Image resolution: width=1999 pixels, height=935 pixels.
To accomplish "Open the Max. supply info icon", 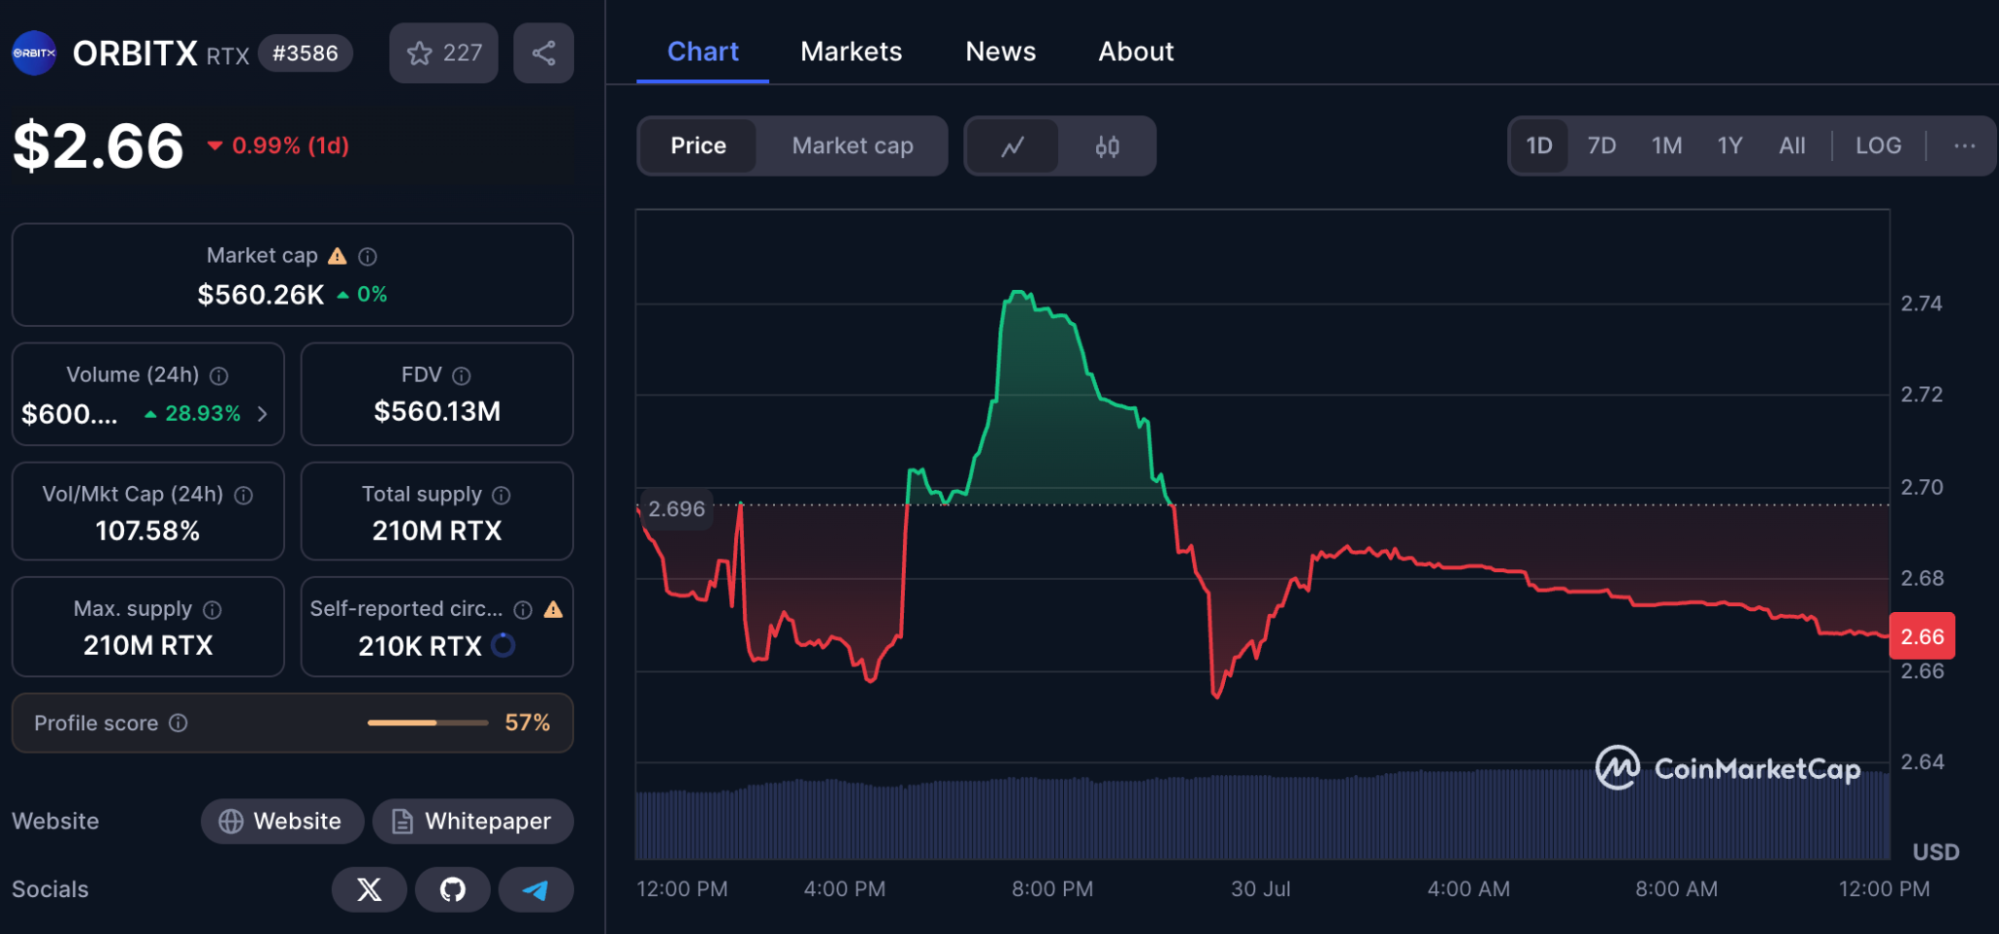I will tap(212, 610).
